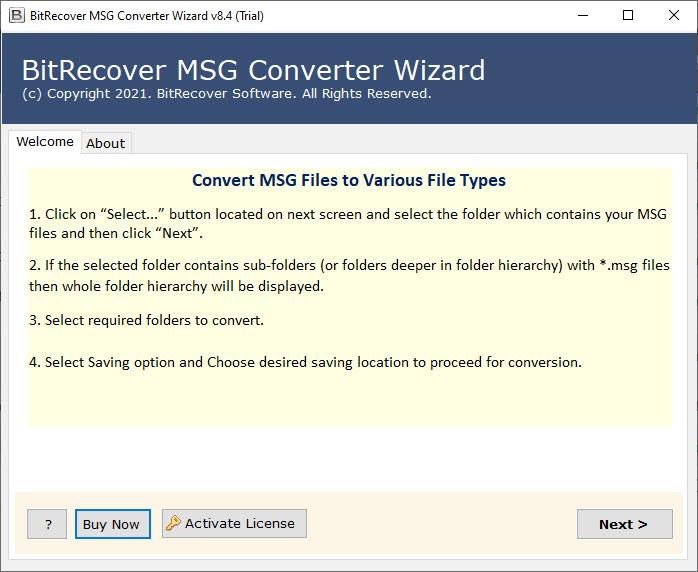Click the Buy Now button
Viewport: 698px width, 572px height.
click(x=113, y=524)
